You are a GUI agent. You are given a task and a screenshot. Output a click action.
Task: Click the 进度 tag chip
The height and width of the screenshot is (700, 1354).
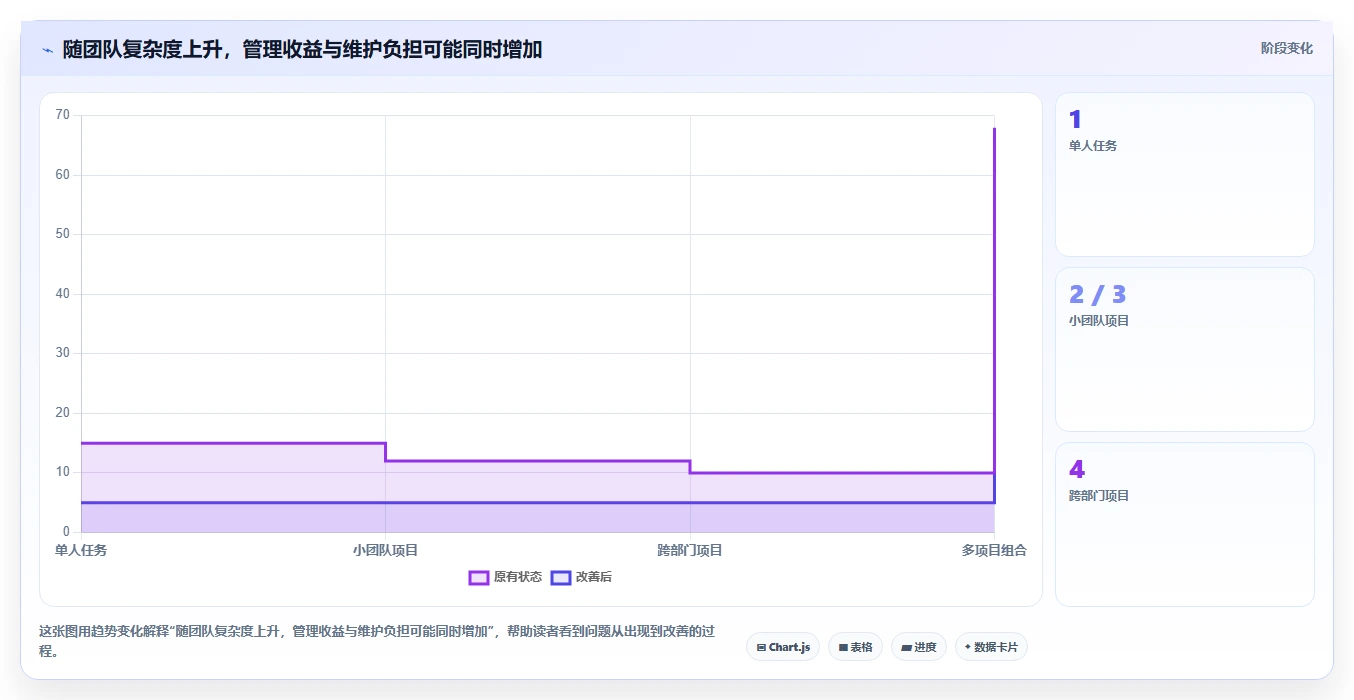(x=918, y=647)
